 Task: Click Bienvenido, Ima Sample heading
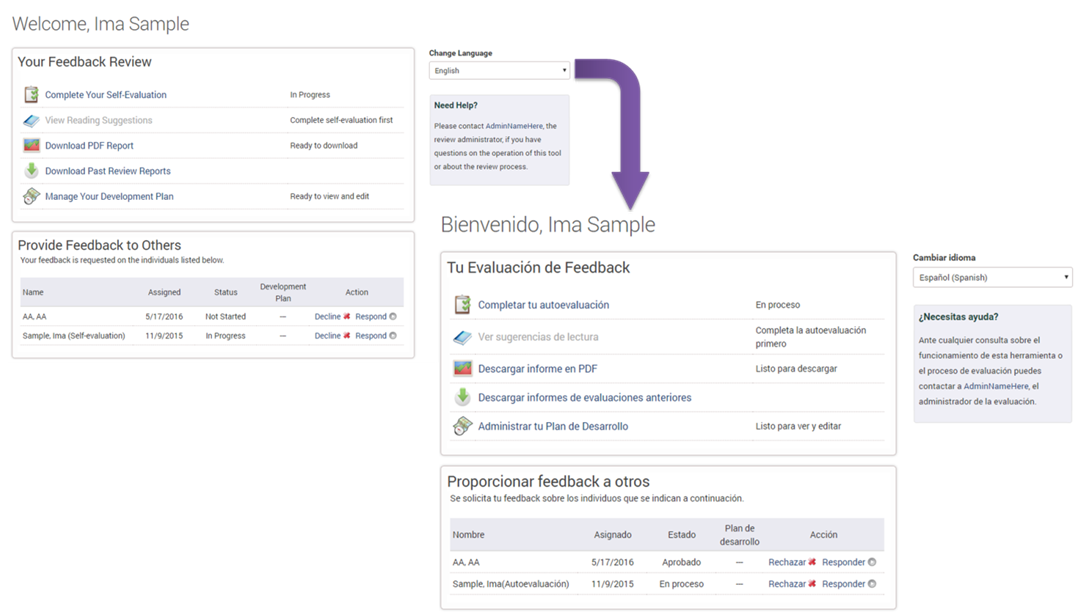click(x=548, y=225)
